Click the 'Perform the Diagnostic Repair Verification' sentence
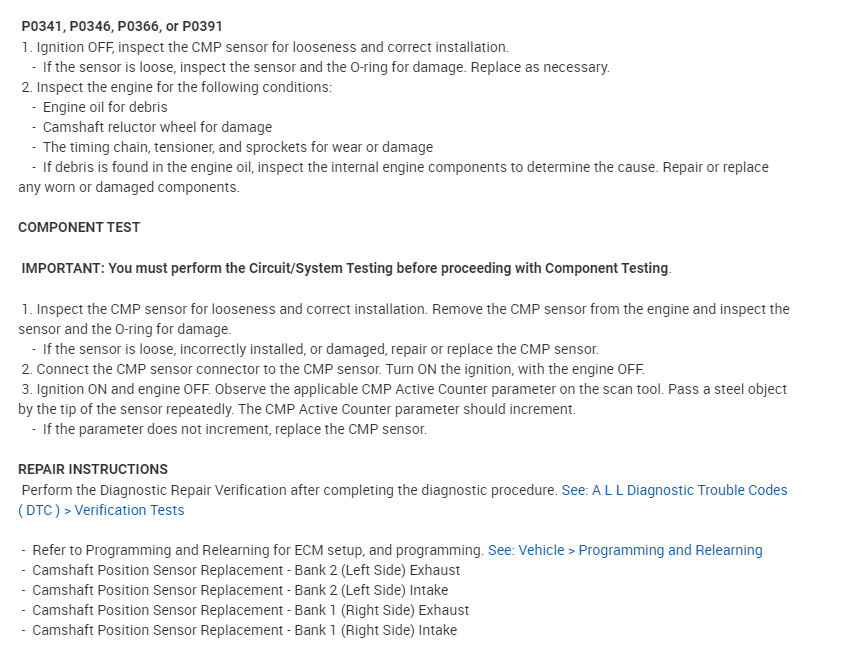The width and height of the screenshot is (865, 653). tap(289, 490)
